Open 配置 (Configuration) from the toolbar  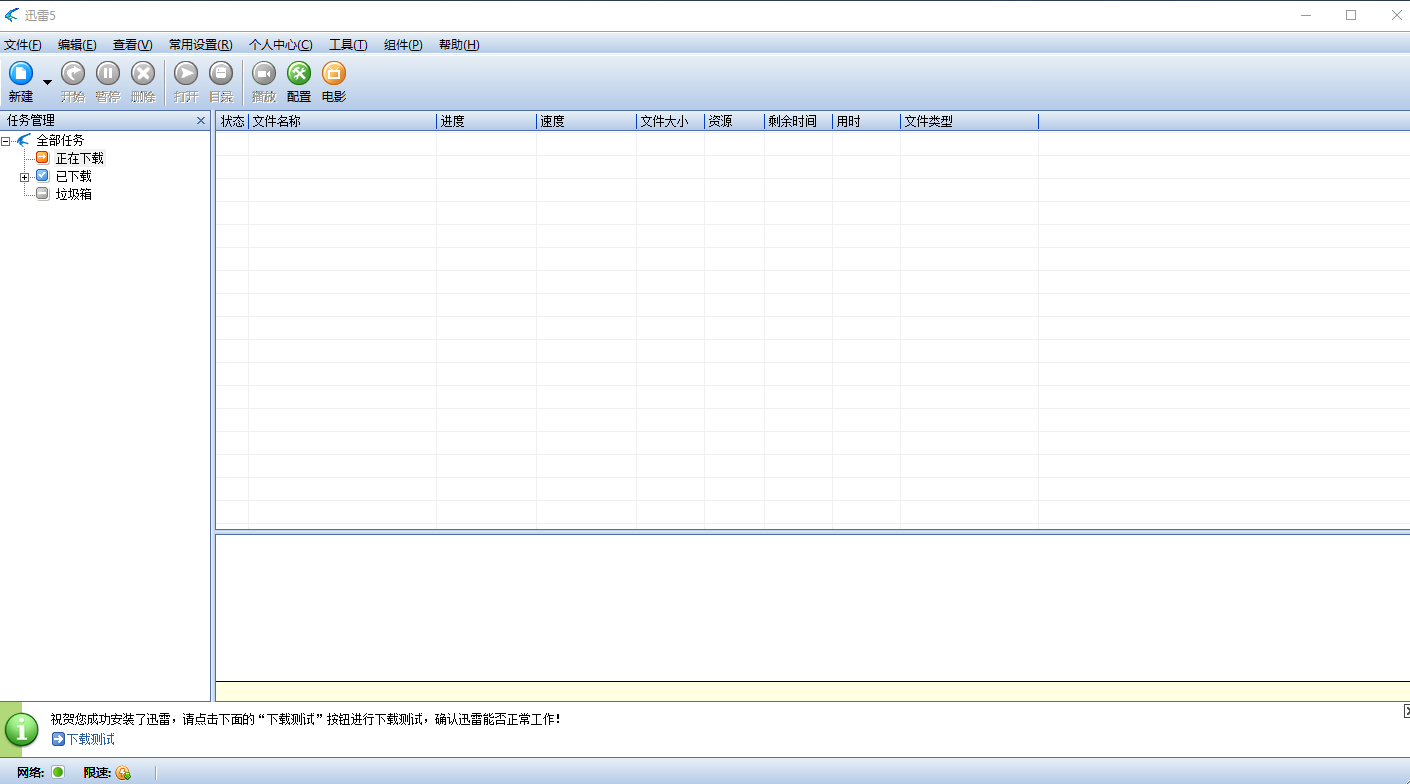pyautogui.click(x=299, y=74)
